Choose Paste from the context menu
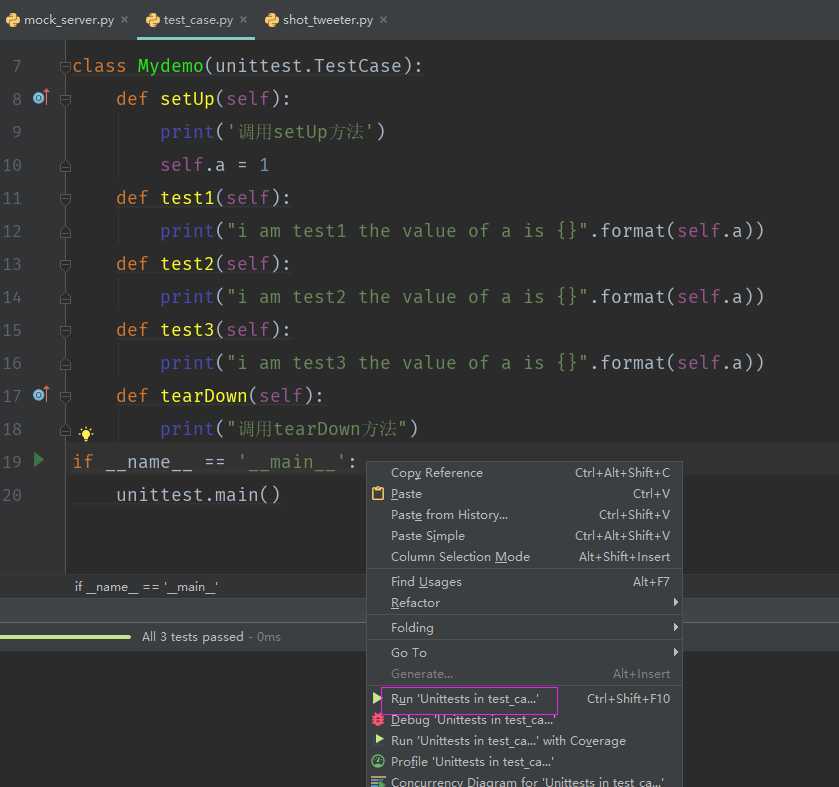This screenshot has height=787, width=839. pos(524,493)
